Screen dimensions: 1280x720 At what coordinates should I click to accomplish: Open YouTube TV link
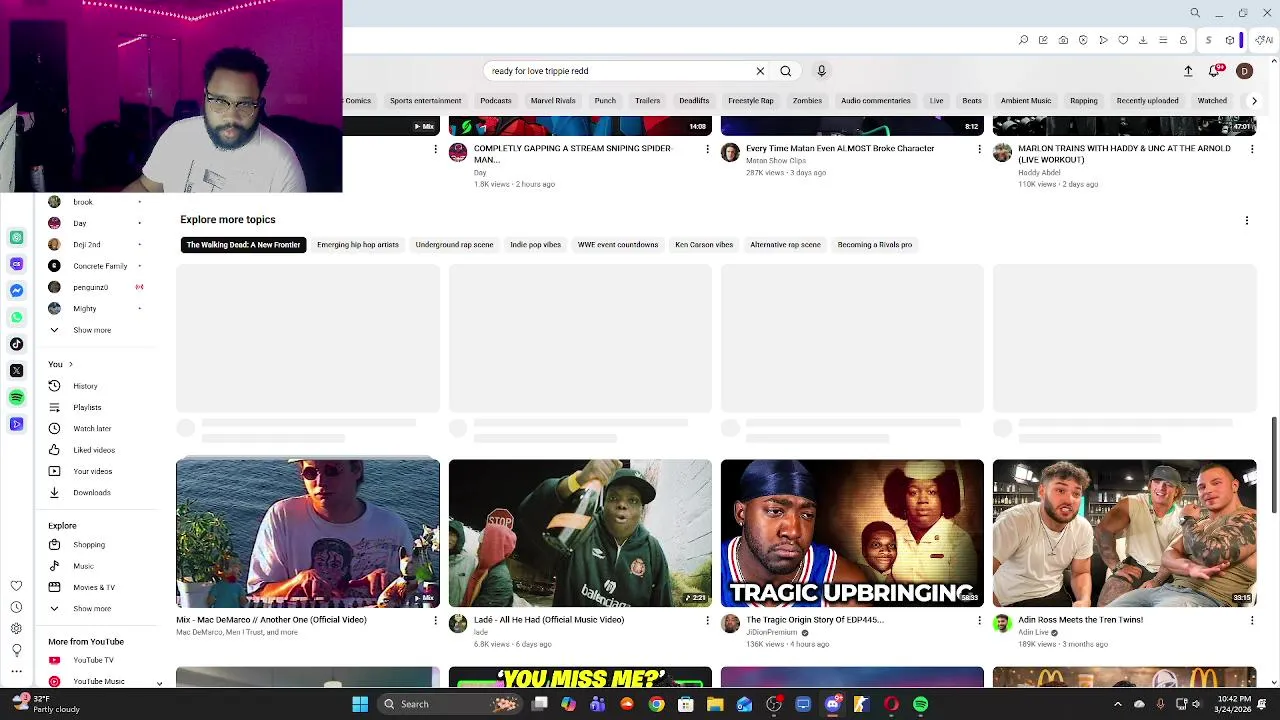(x=93, y=660)
